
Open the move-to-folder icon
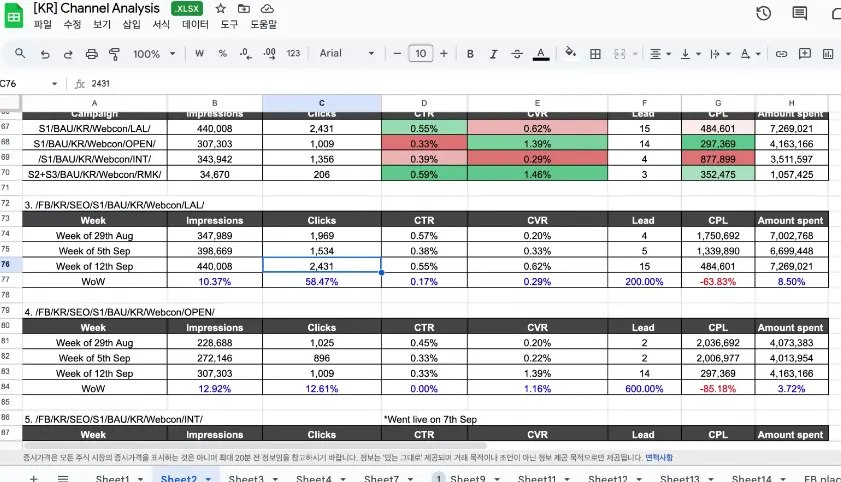(x=244, y=9)
